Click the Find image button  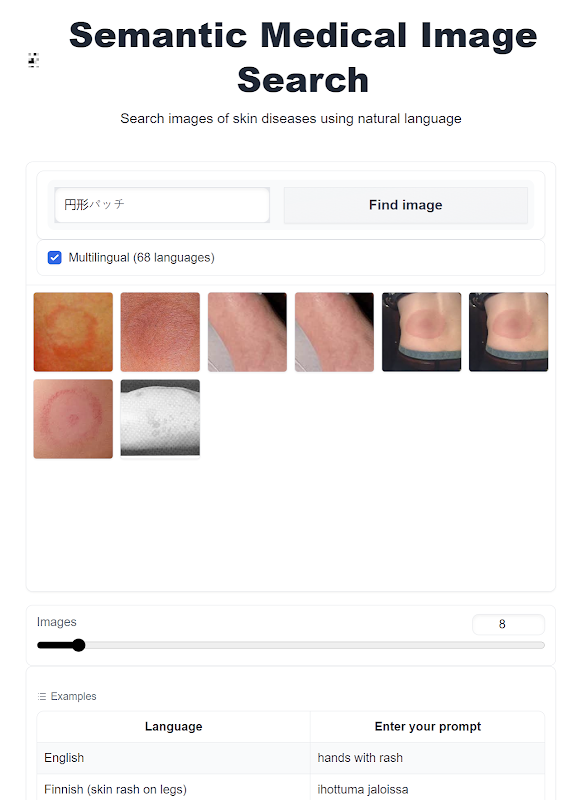406,205
